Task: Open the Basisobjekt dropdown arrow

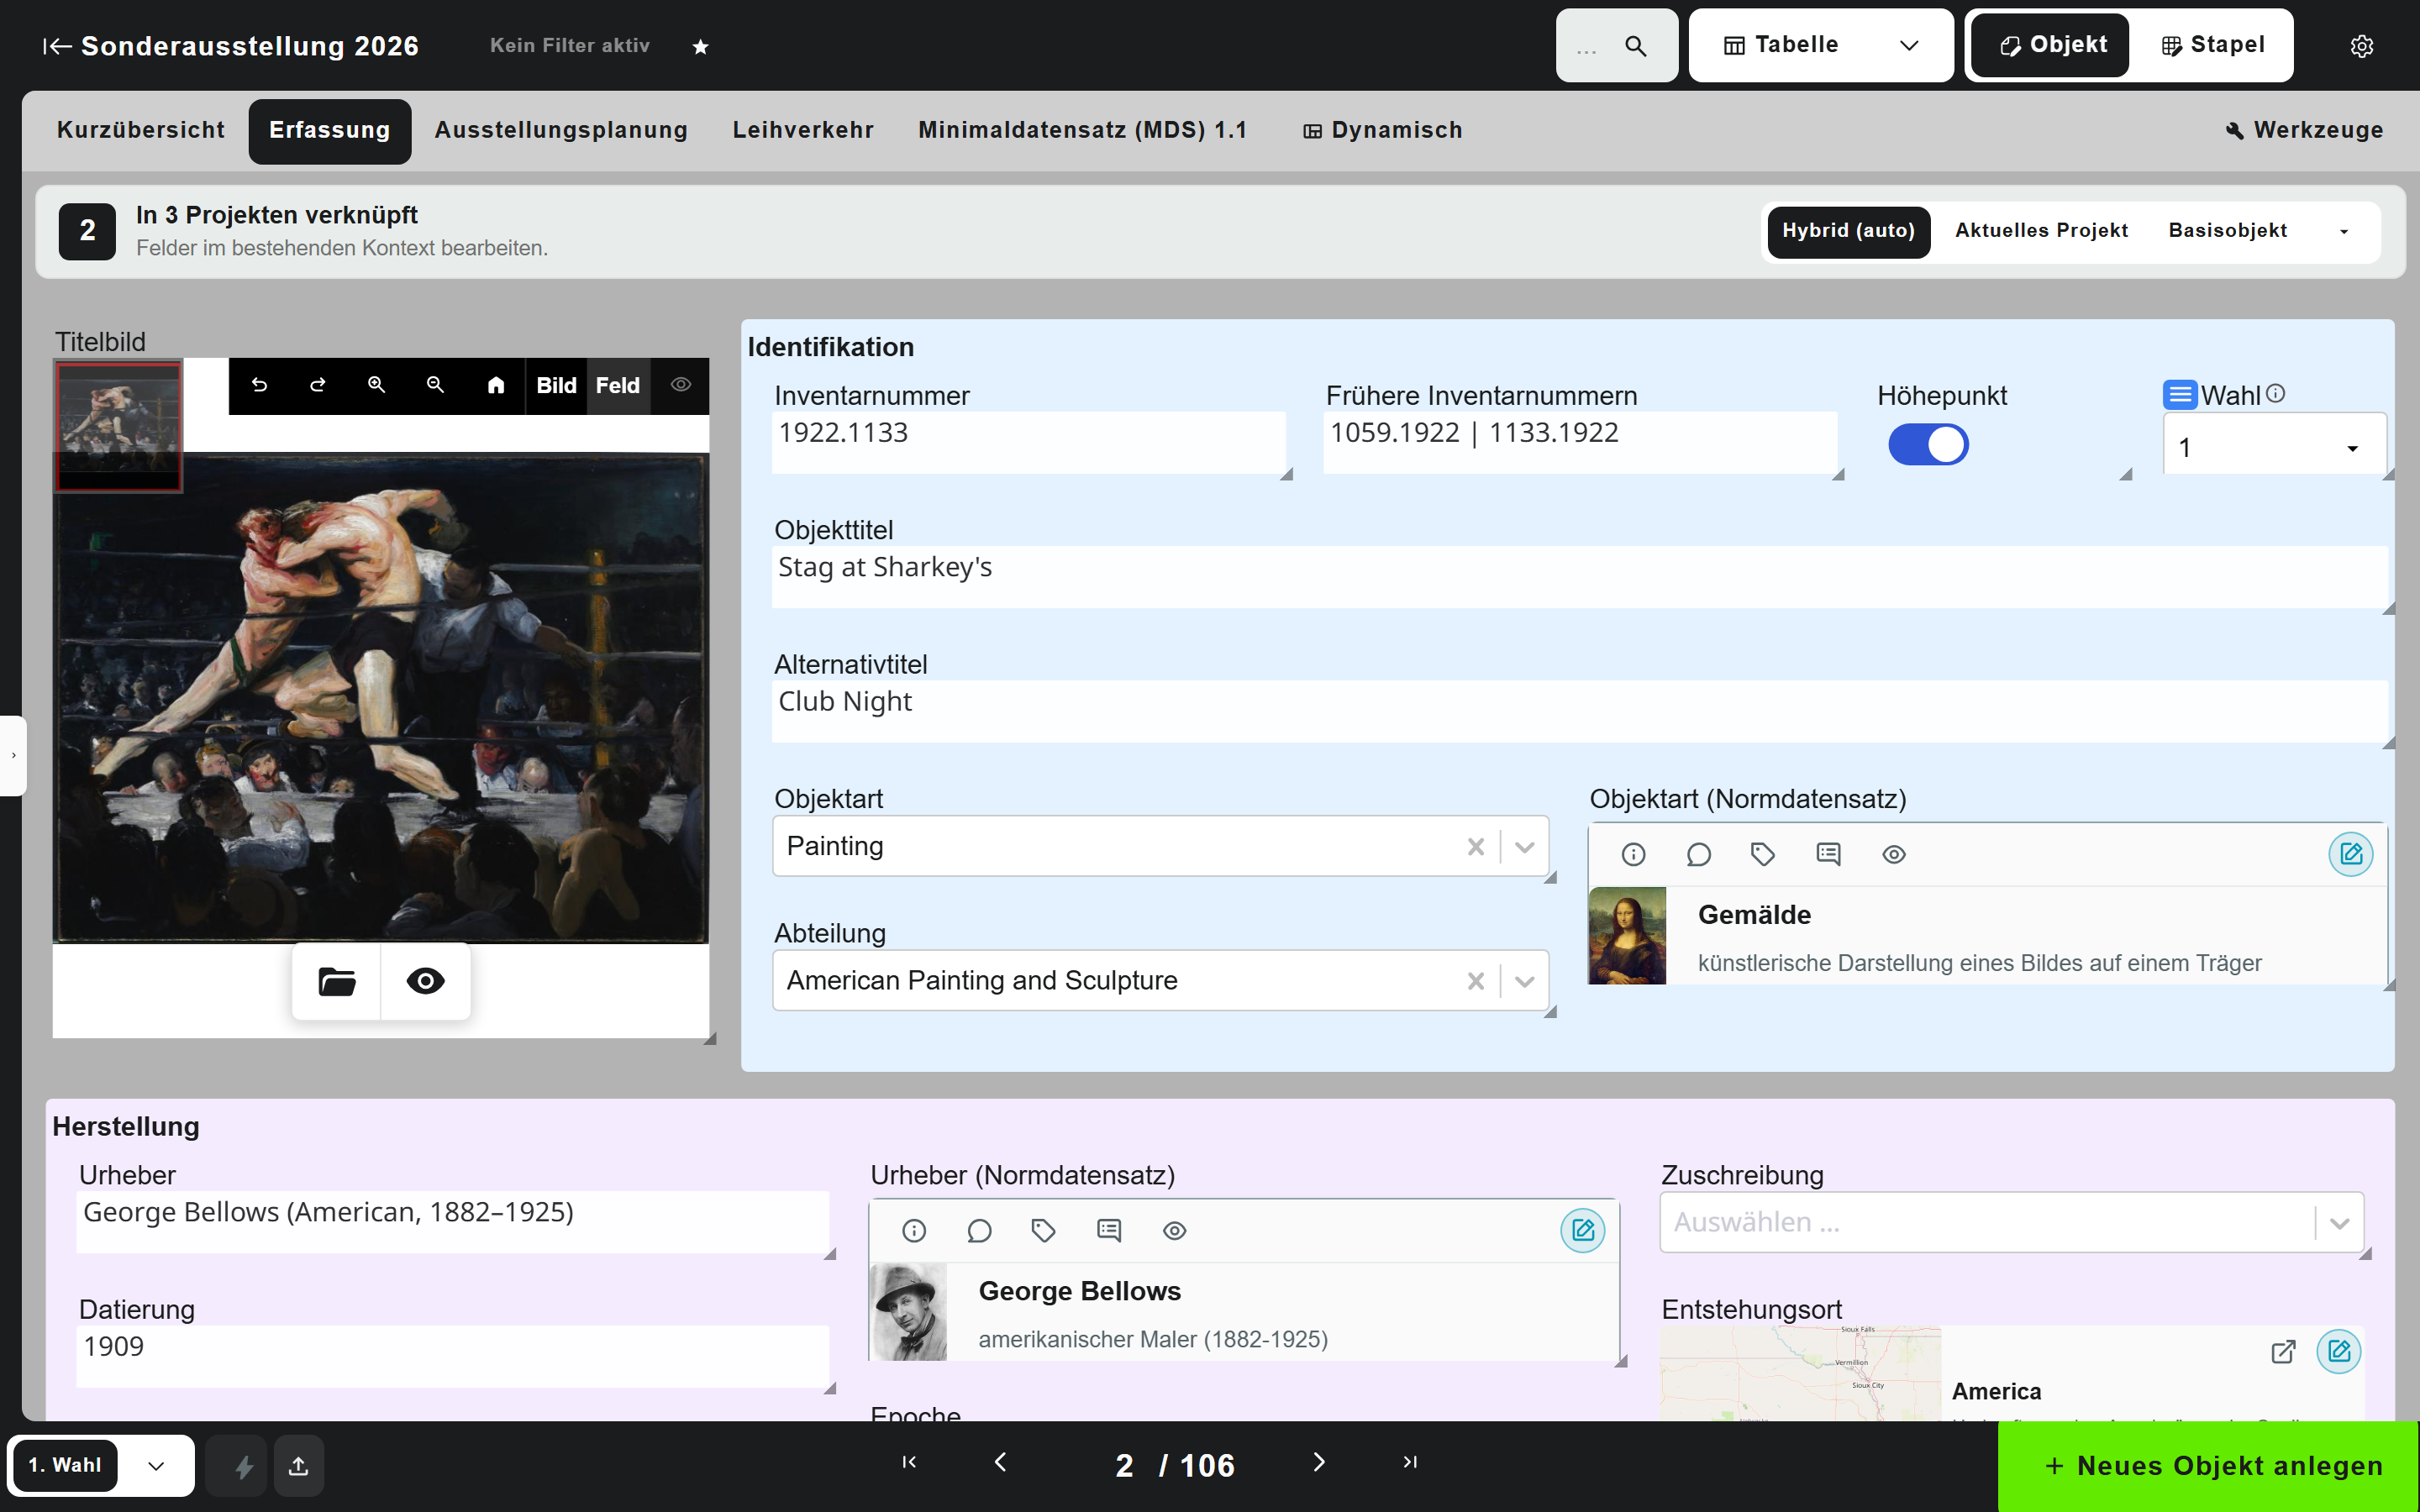Action: point(2344,231)
